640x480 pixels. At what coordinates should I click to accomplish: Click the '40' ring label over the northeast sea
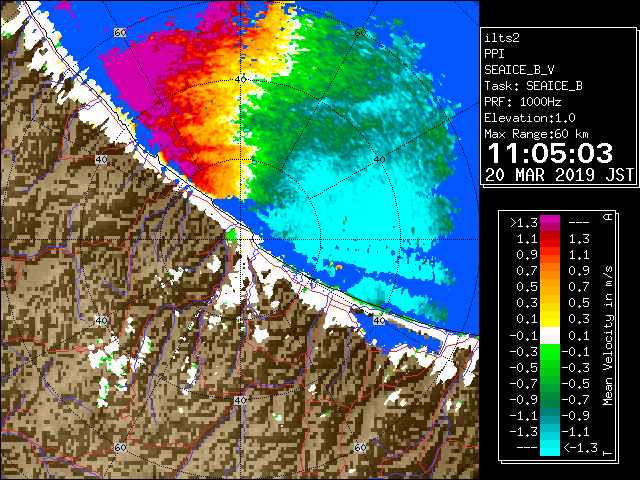coord(380,160)
